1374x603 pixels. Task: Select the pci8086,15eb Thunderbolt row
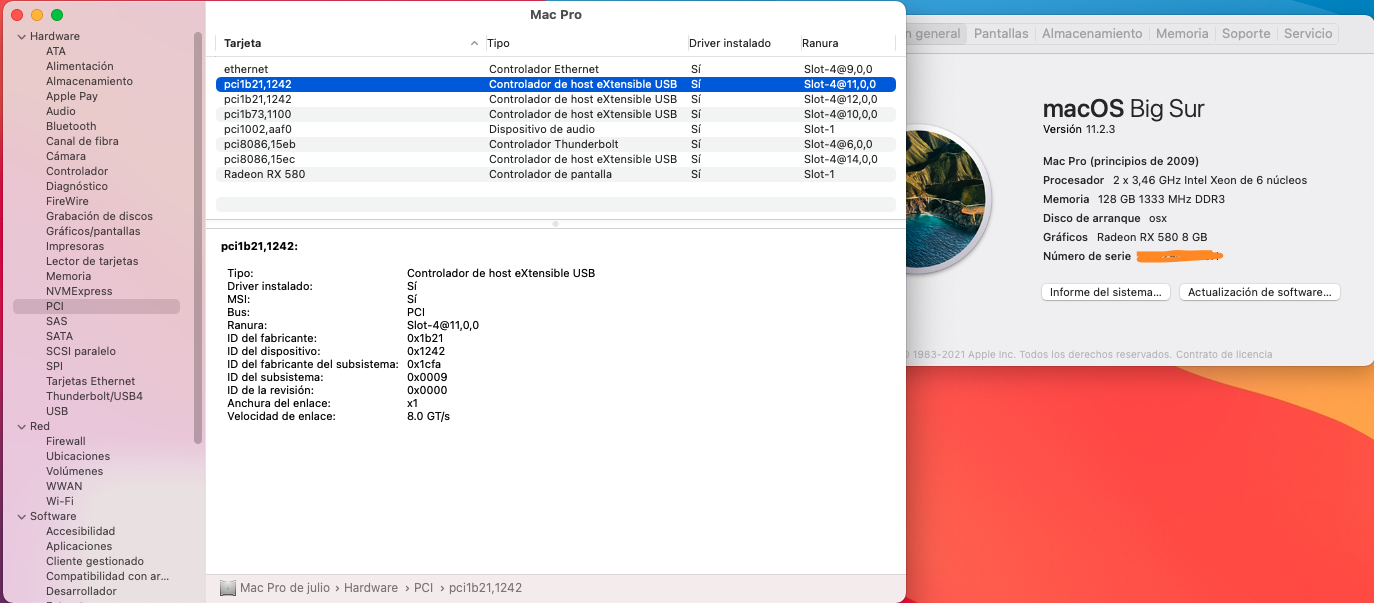pyautogui.click(x=556, y=144)
